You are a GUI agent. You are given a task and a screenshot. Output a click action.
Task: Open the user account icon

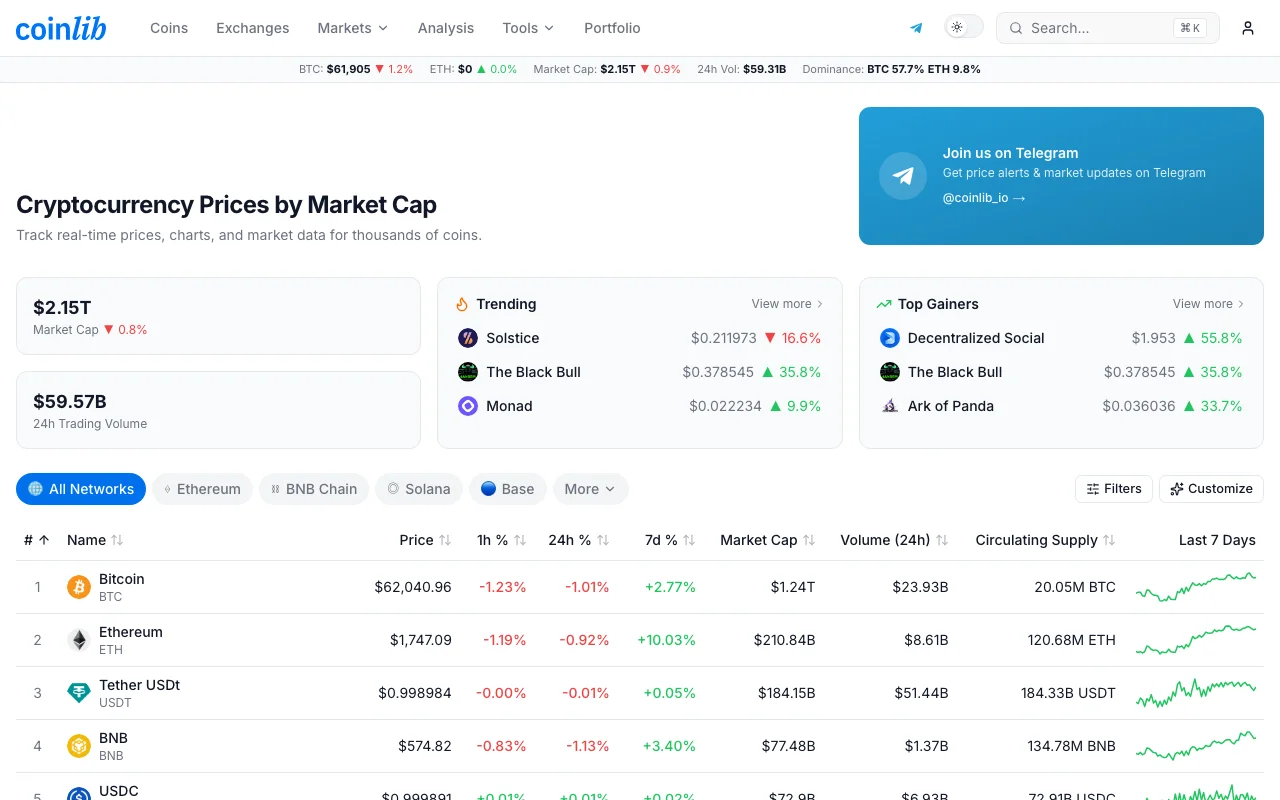(x=1248, y=28)
